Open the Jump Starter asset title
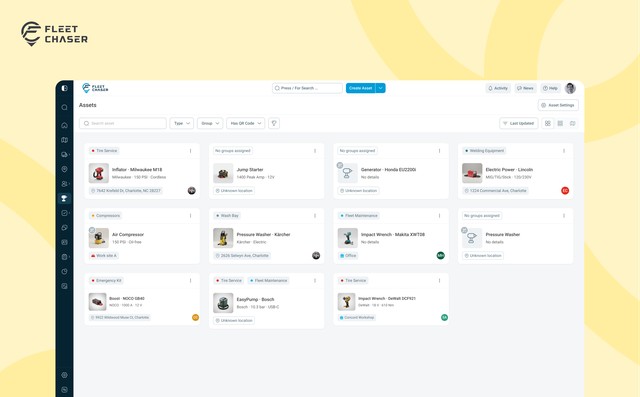 pos(250,170)
